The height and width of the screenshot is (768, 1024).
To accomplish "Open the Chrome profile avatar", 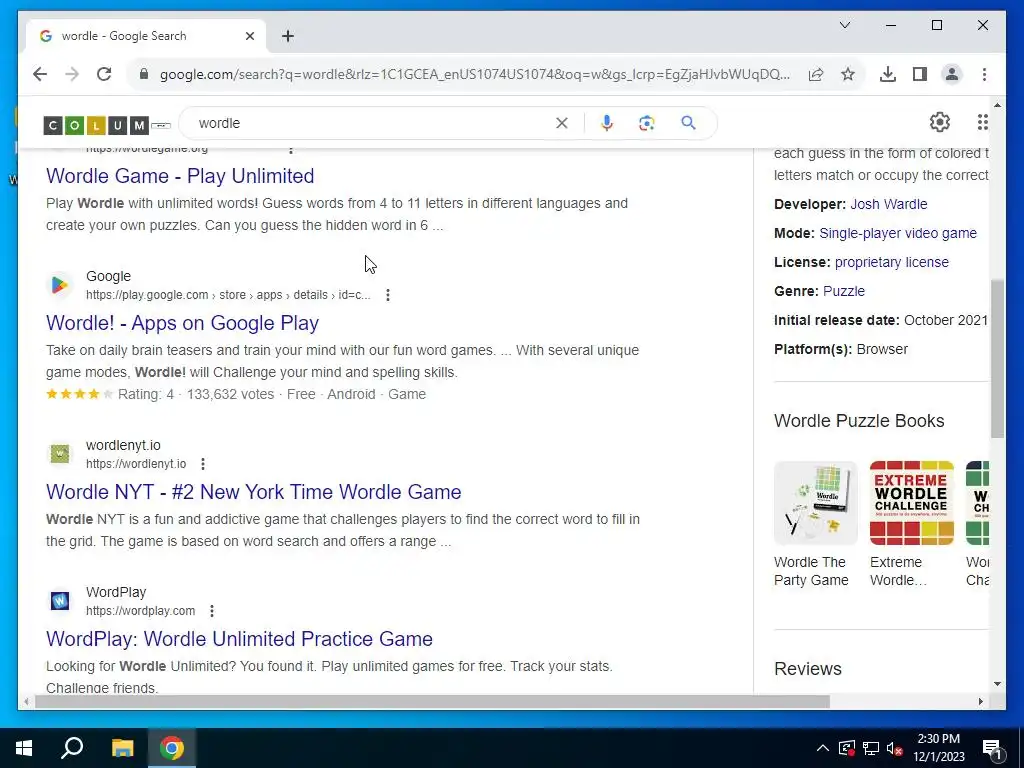I will click(952, 74).
